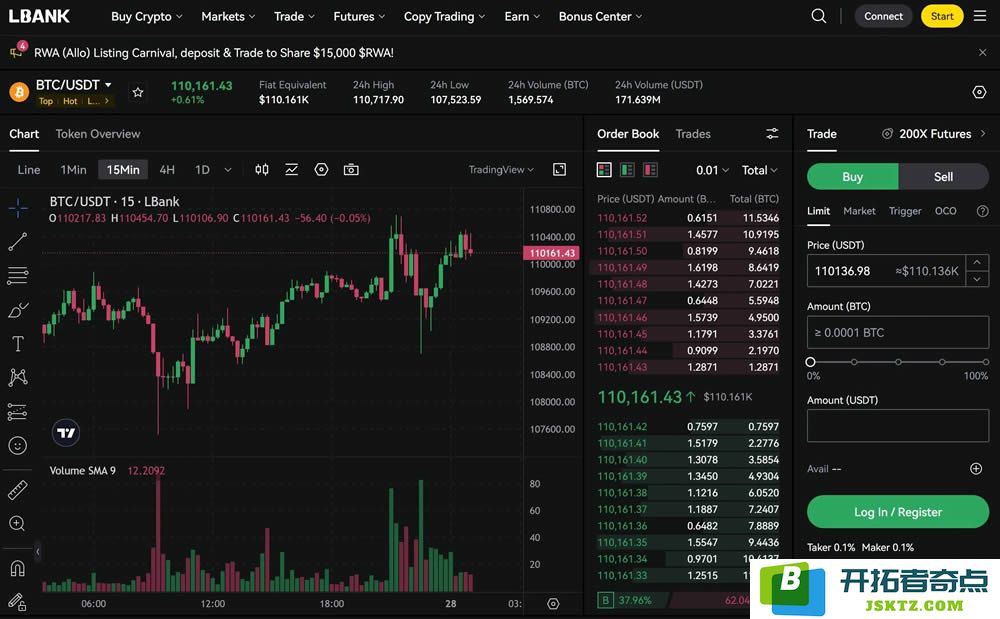
Task: Expand the Markets menu
Action: (228, 17)
